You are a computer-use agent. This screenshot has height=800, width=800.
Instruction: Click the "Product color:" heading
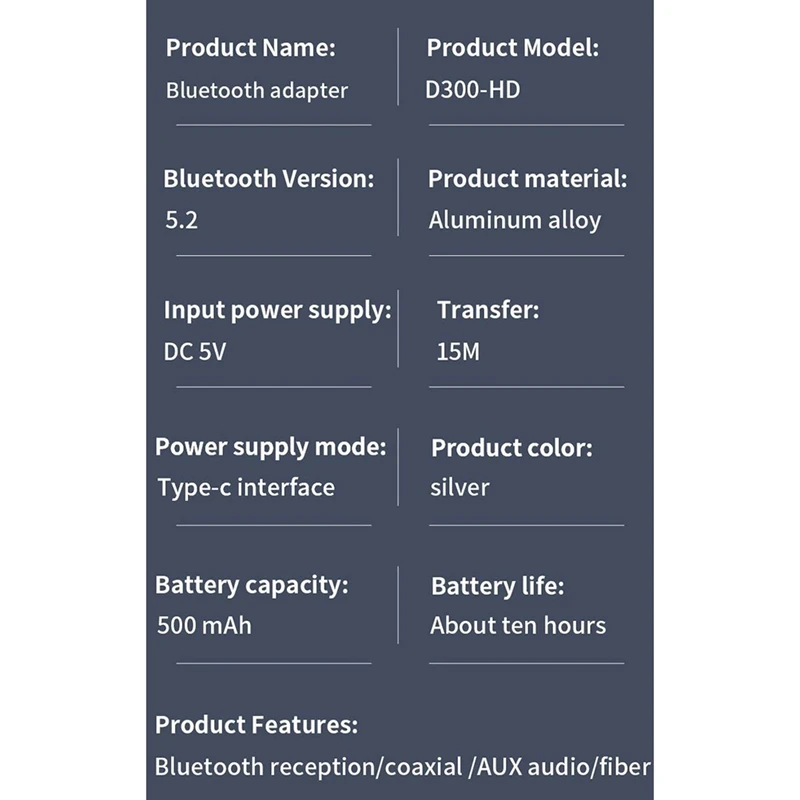pos(511,447)
